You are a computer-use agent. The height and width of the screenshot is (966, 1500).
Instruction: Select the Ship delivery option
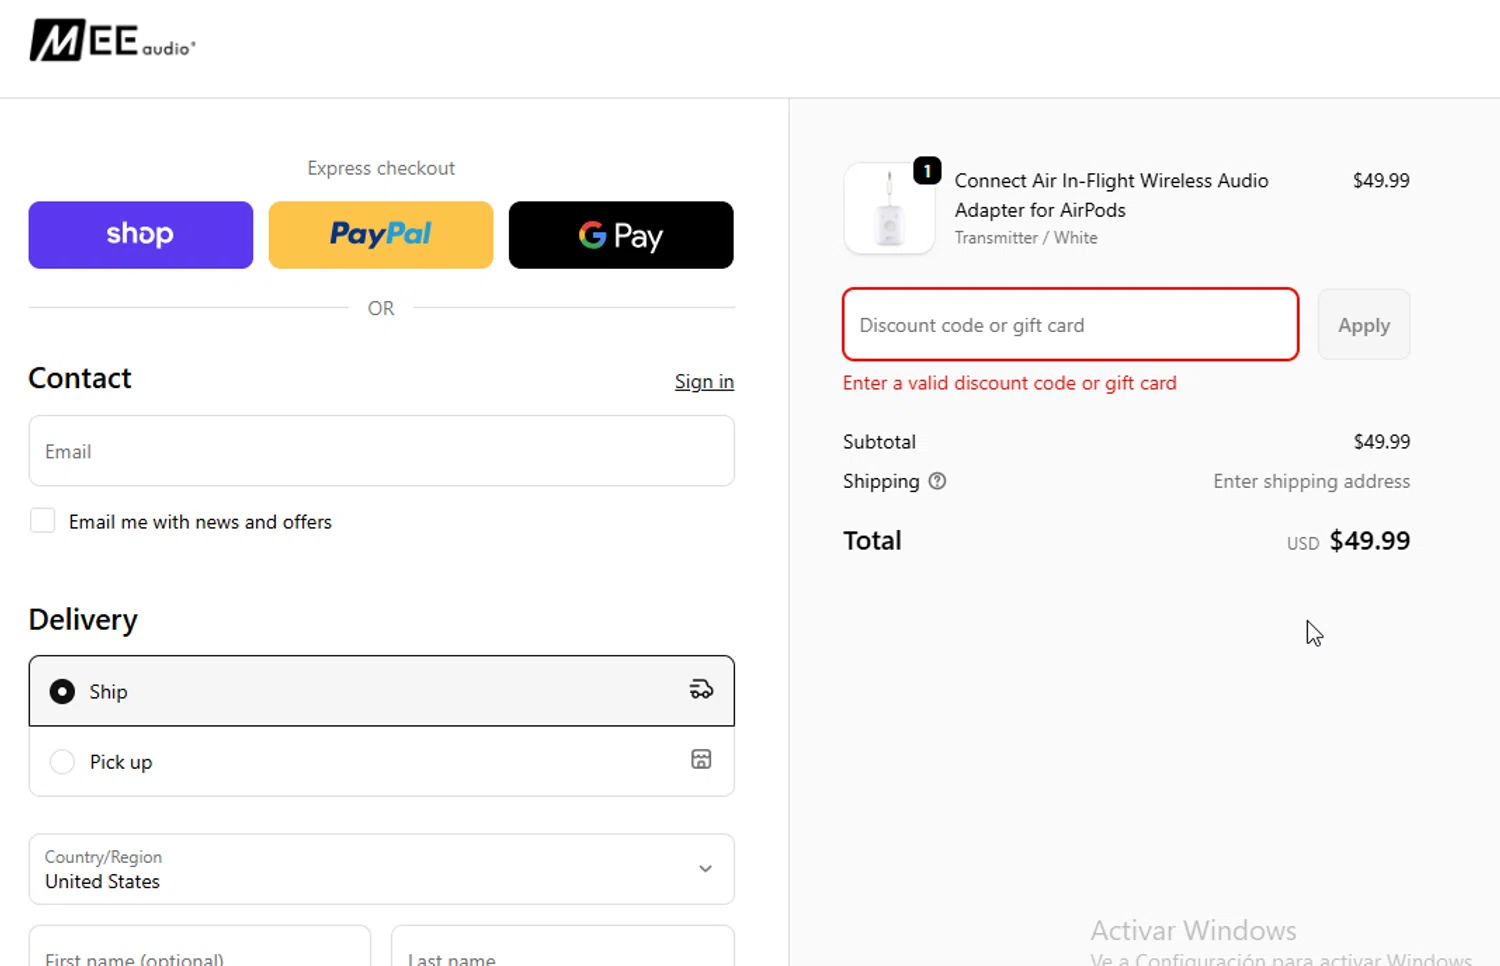pos(381,691)
